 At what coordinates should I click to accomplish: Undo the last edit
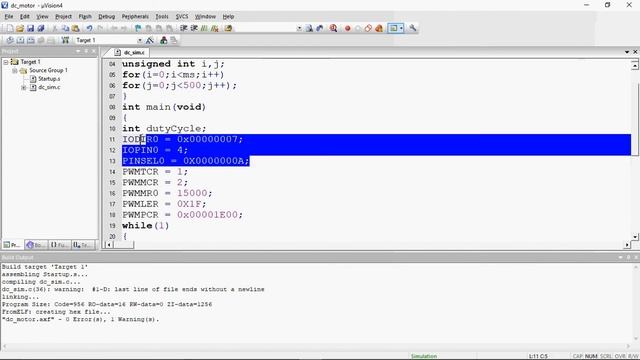click(x=89, y=28)
